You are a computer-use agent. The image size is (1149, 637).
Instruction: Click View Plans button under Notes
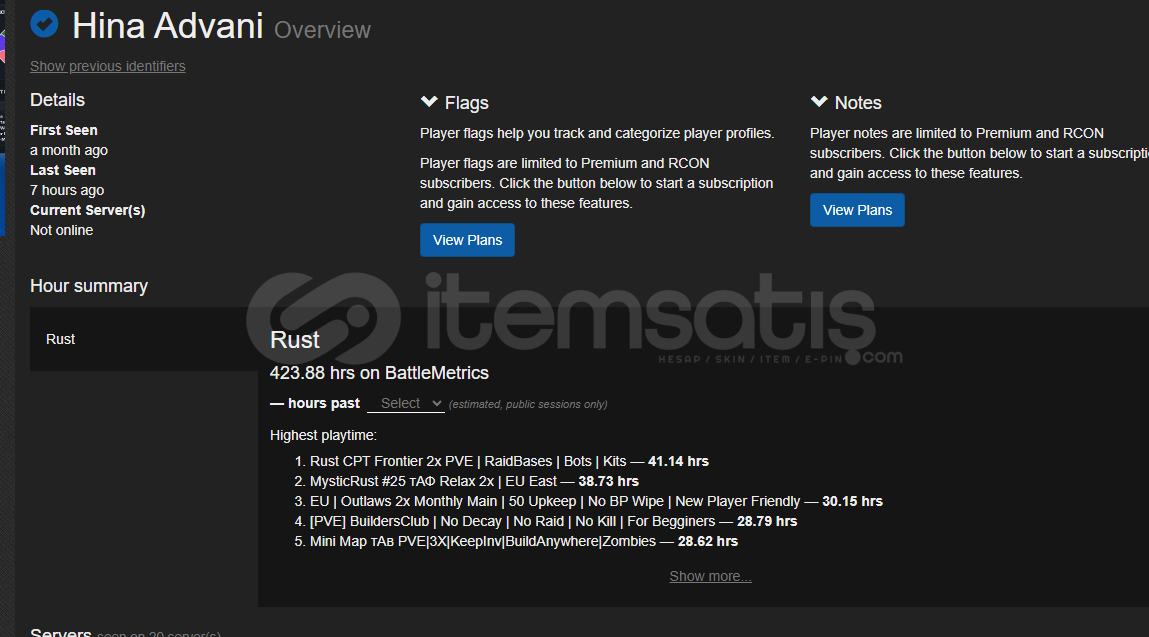pos(857,210)
